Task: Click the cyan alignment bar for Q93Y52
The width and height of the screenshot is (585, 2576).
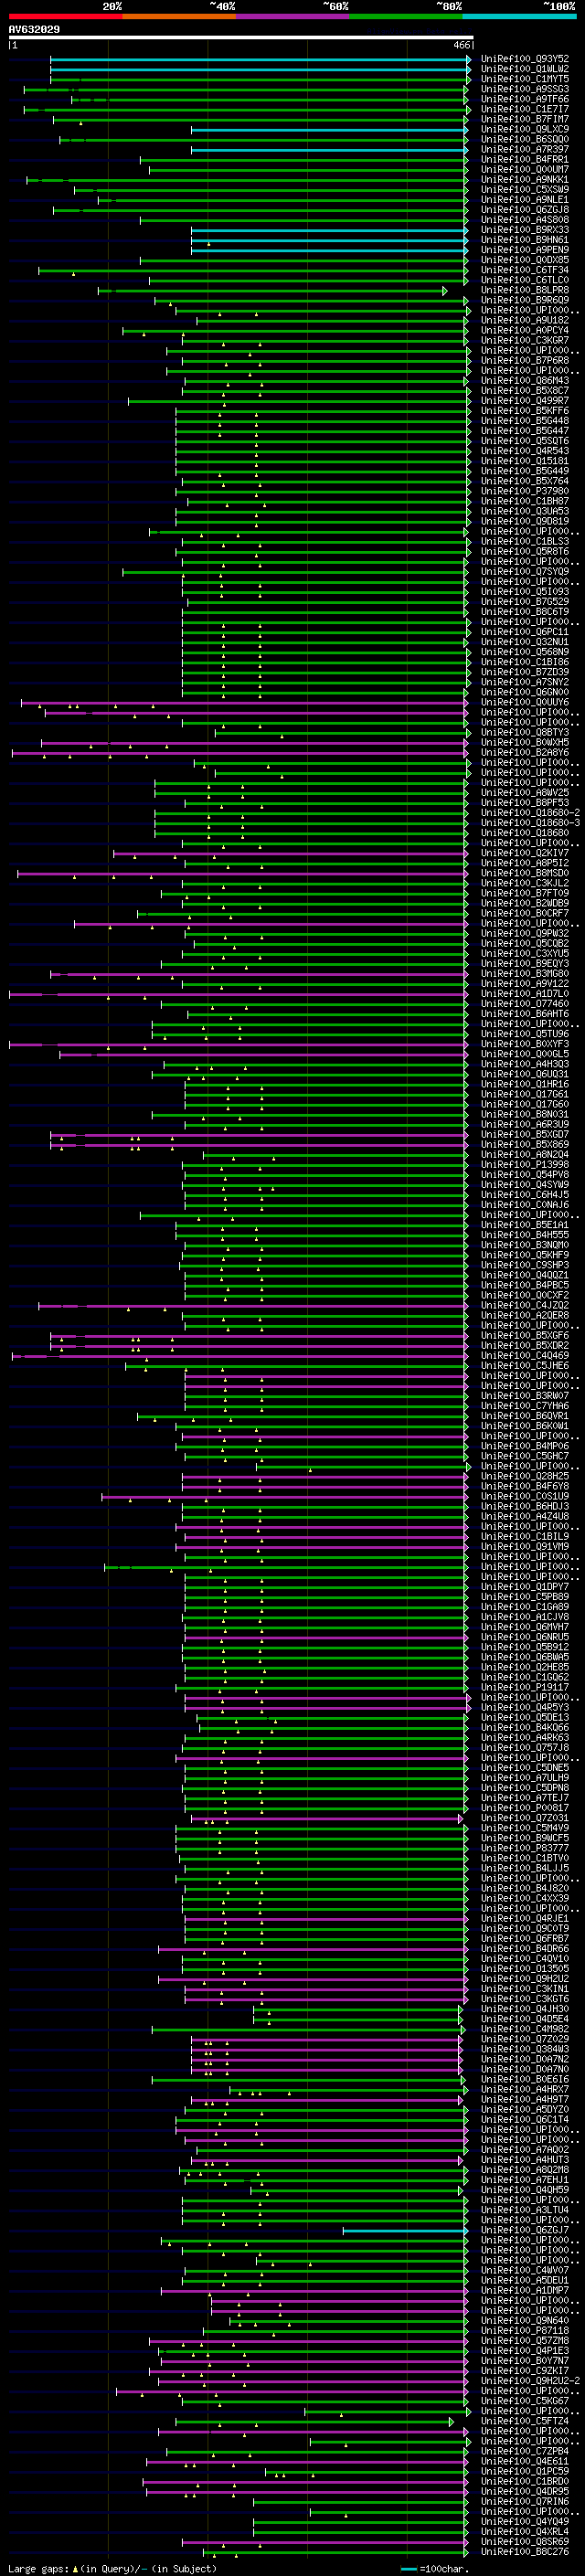Action: click(x=260, y=59)
